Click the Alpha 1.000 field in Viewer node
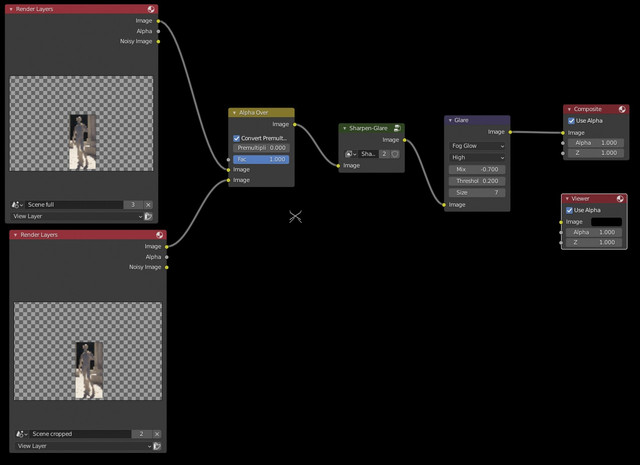 [594, 232]
